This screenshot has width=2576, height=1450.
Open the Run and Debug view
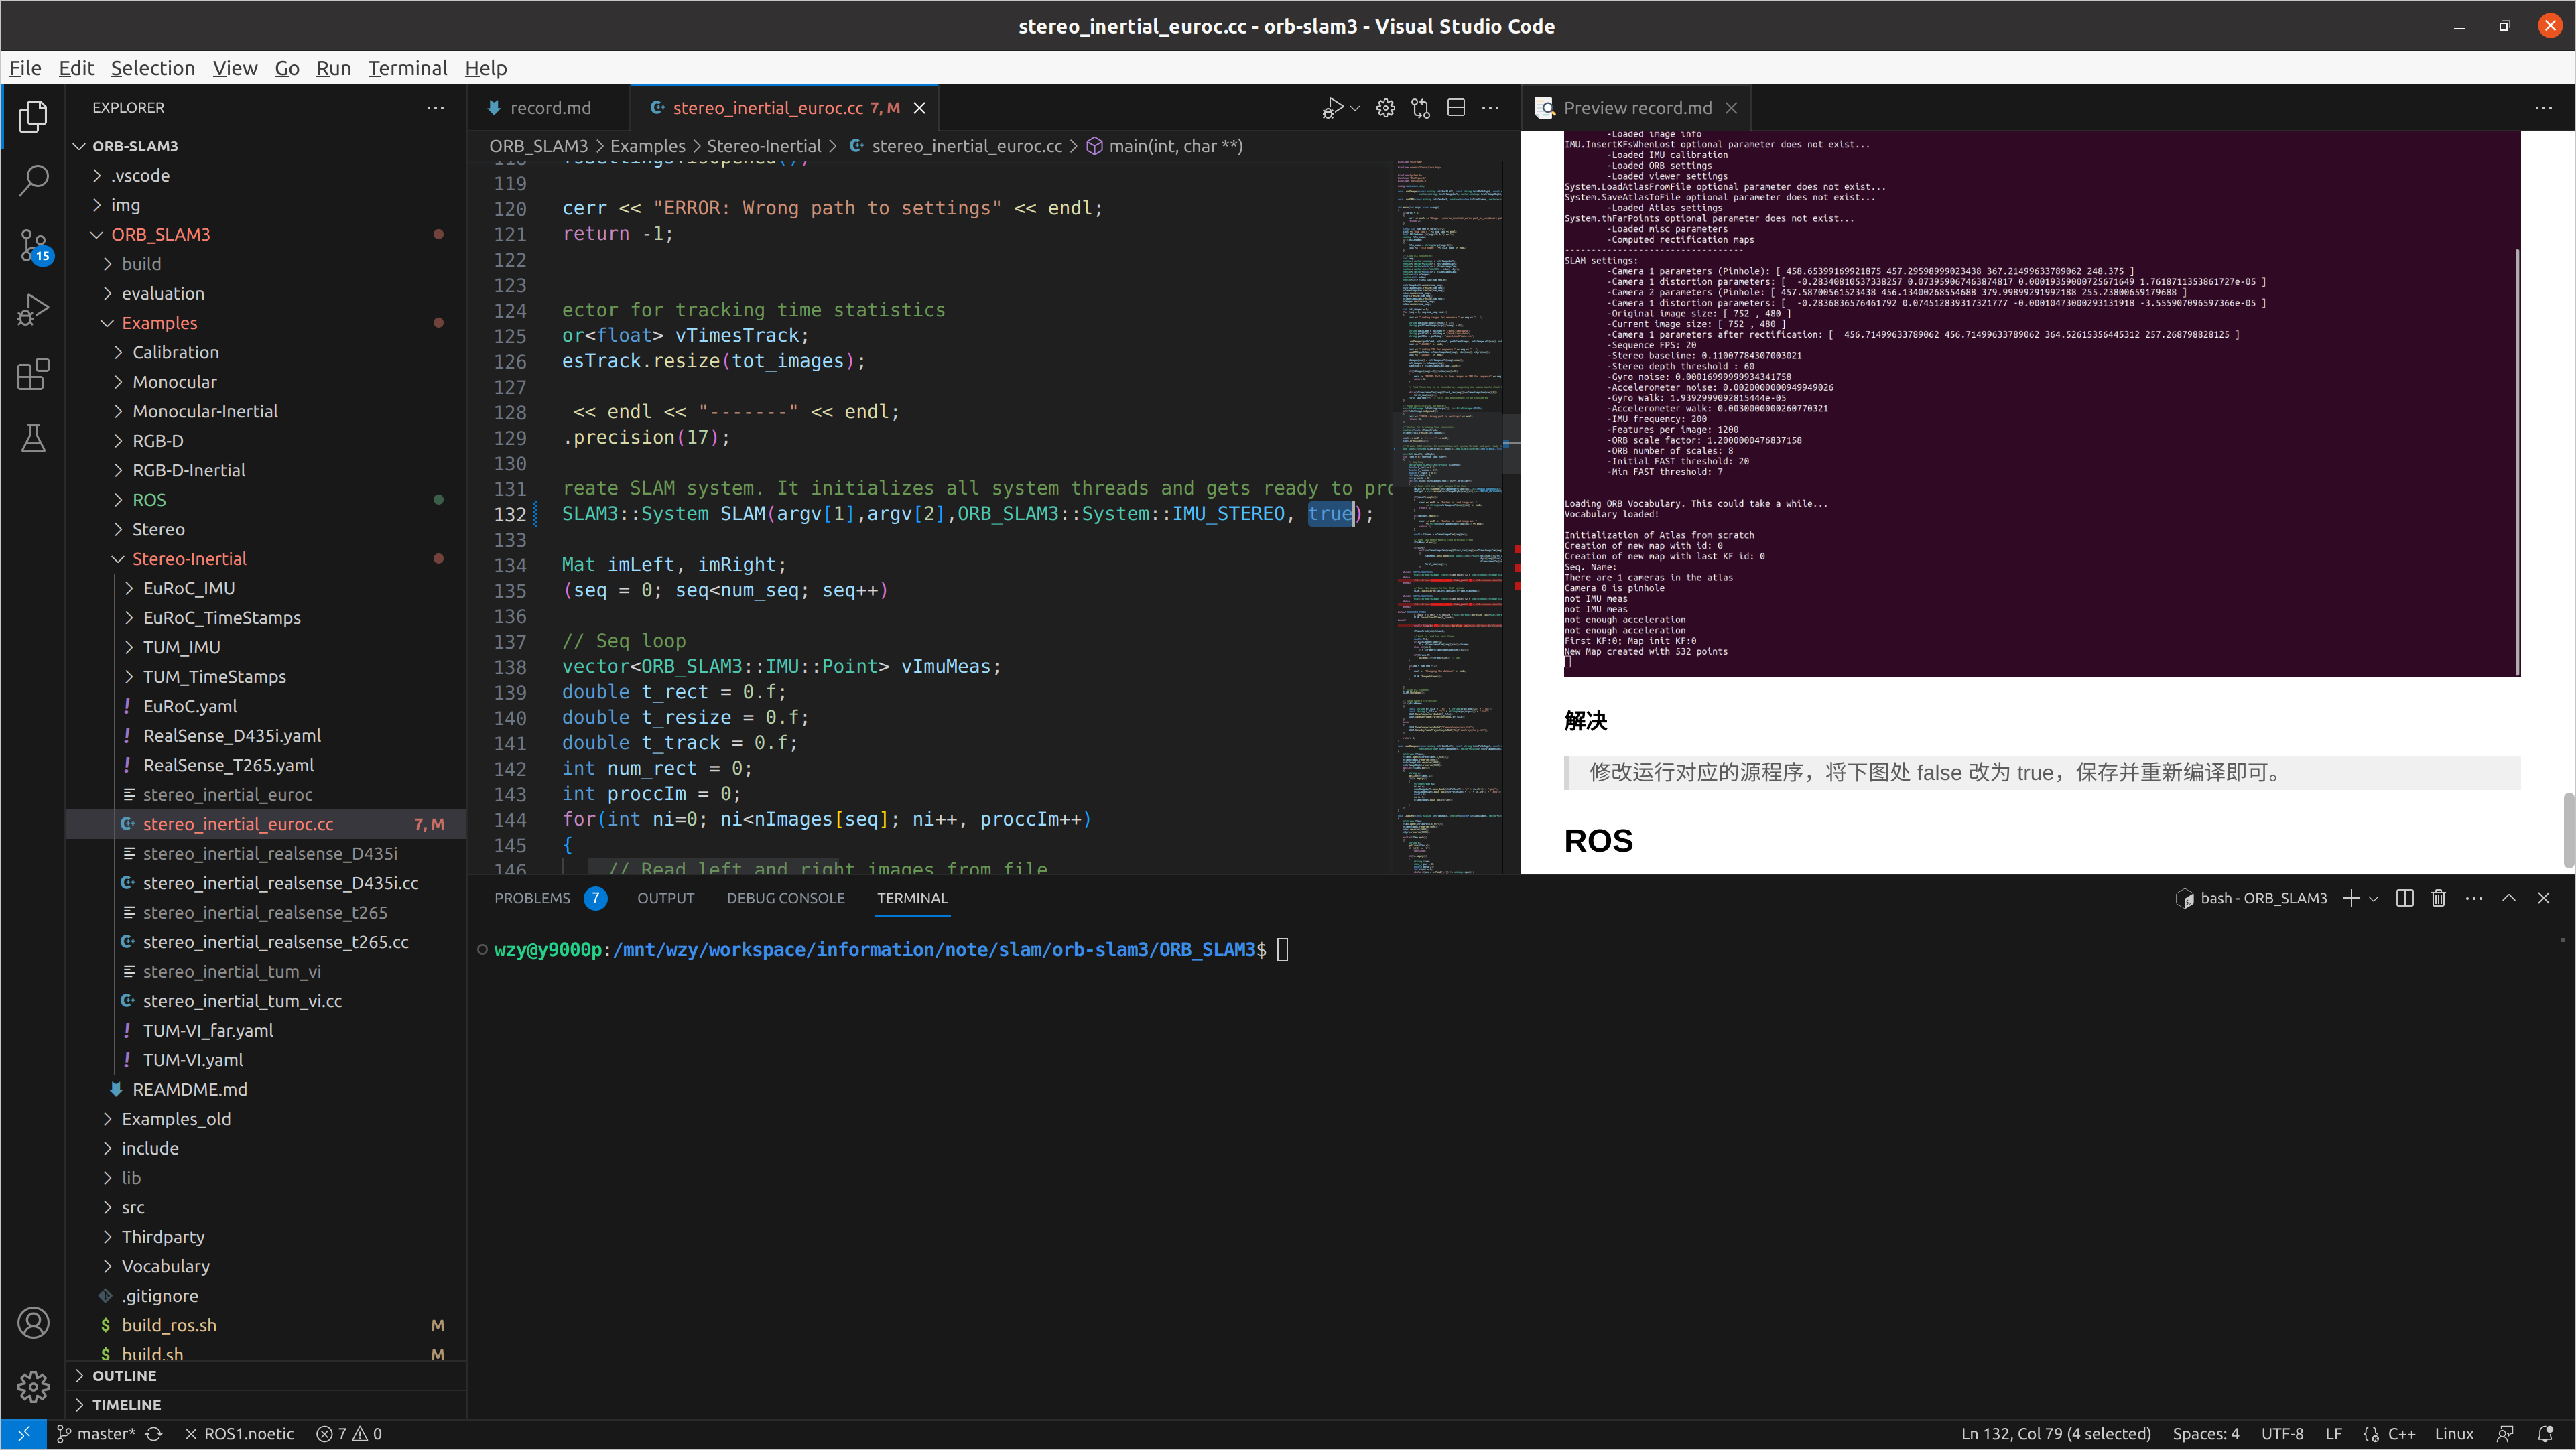(x=33, y=310)
